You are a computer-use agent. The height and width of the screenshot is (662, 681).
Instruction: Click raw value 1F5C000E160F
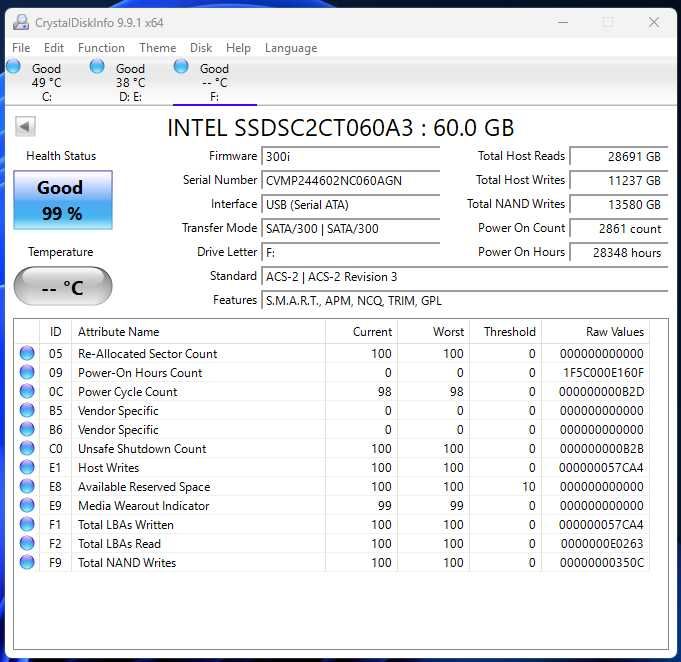click(x=603, y=373)
